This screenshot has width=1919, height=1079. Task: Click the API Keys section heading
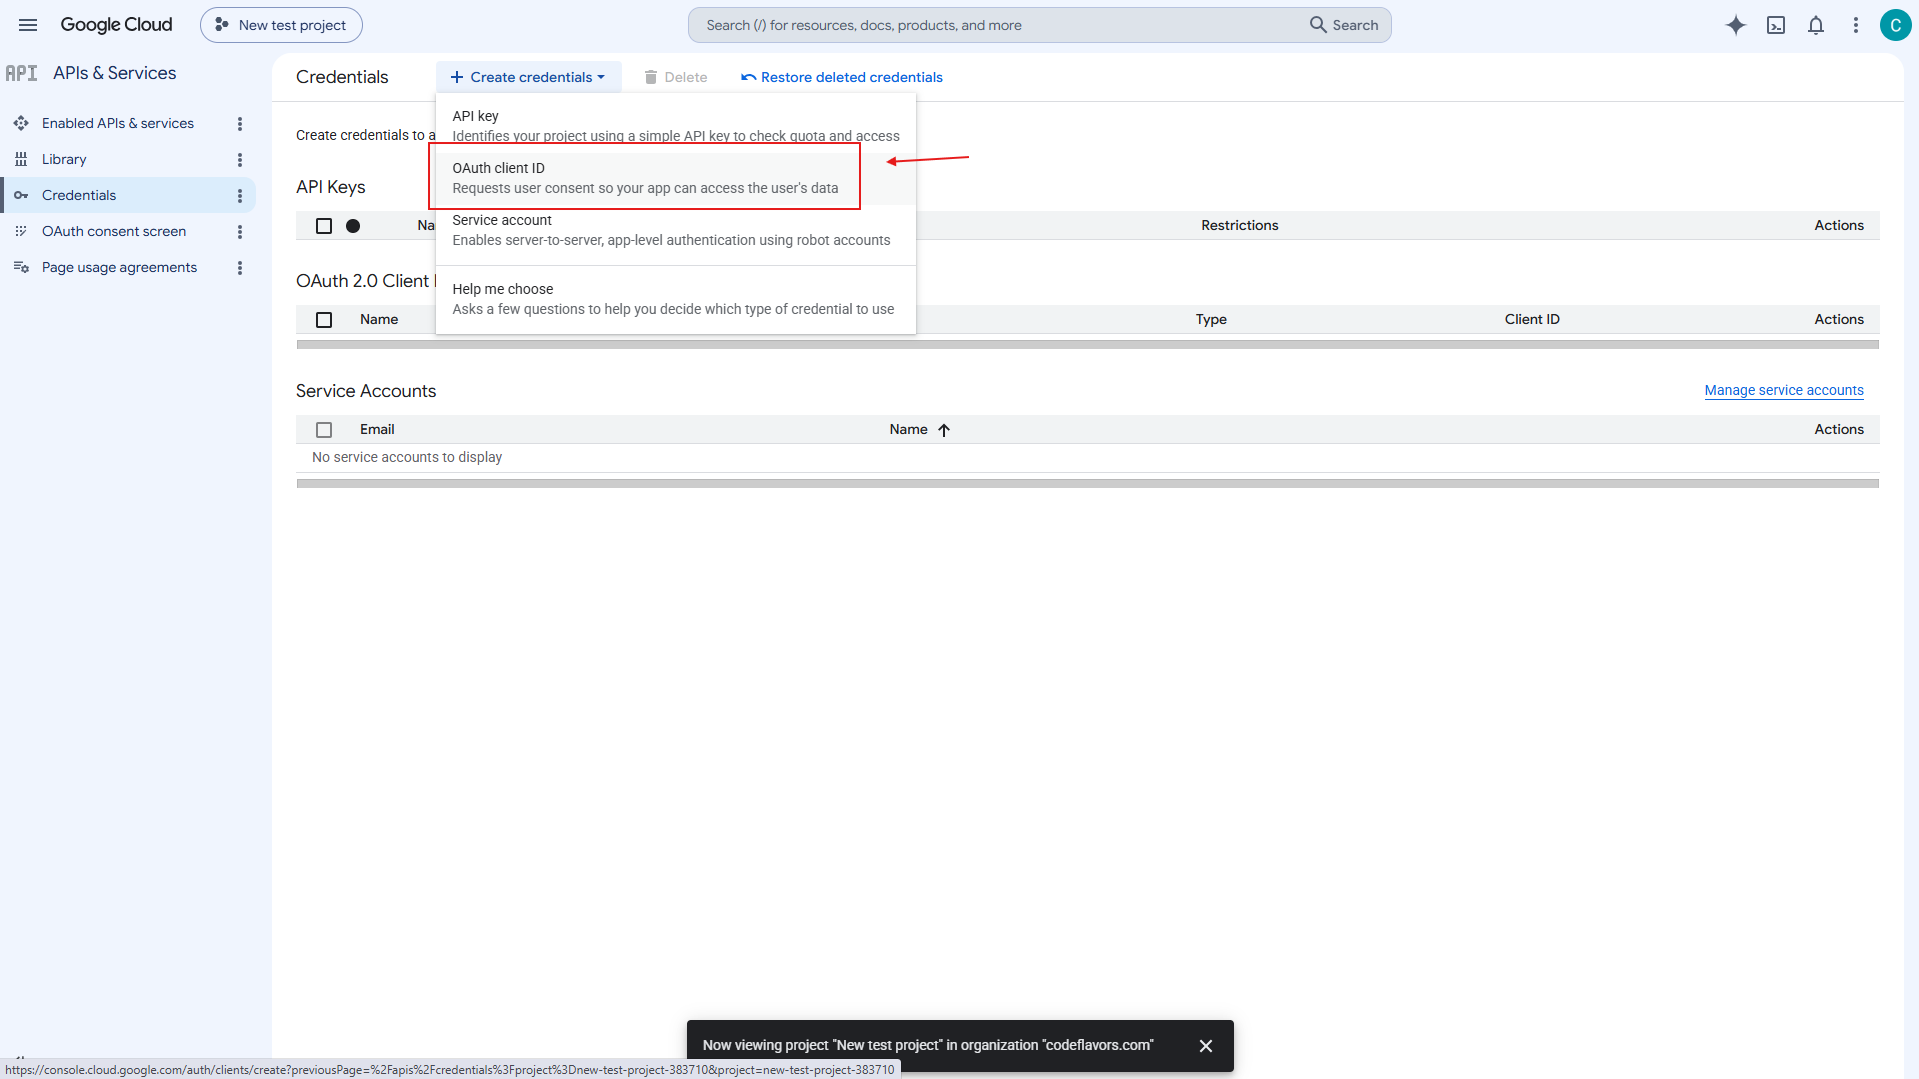click(x=331, y=187)
